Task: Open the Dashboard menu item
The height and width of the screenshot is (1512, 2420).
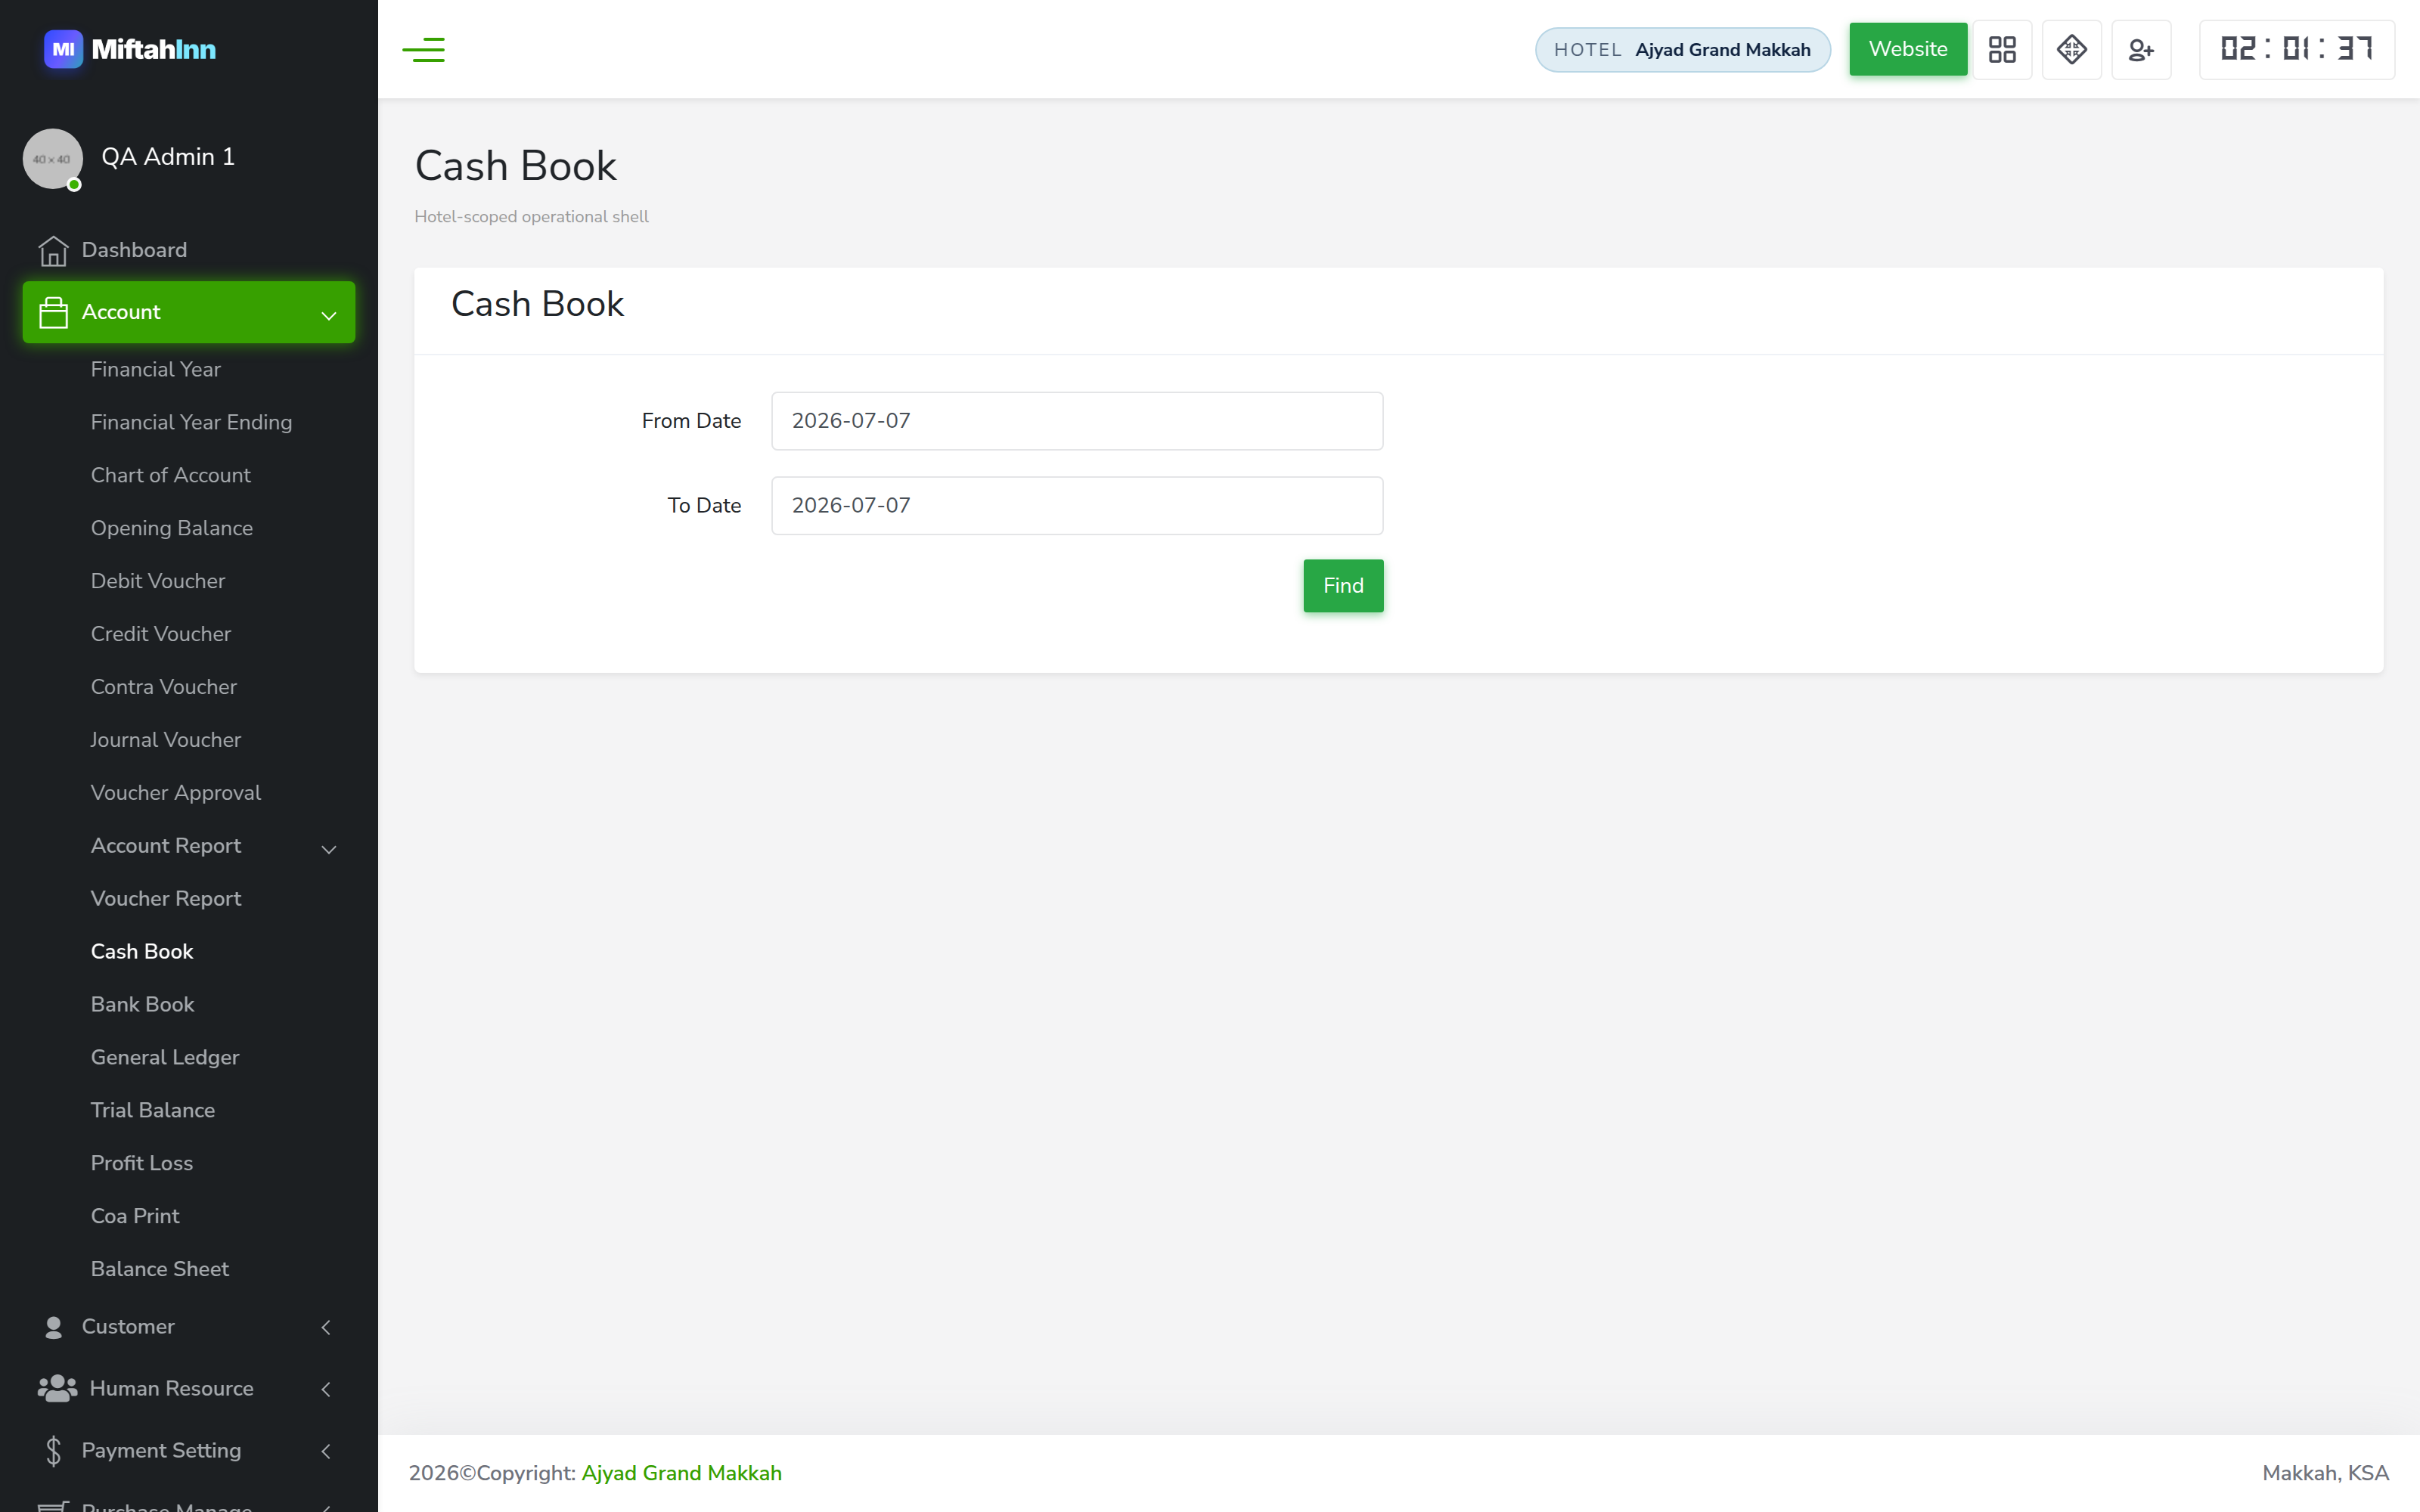Action: pyautogui.click(x=188, y=250)
